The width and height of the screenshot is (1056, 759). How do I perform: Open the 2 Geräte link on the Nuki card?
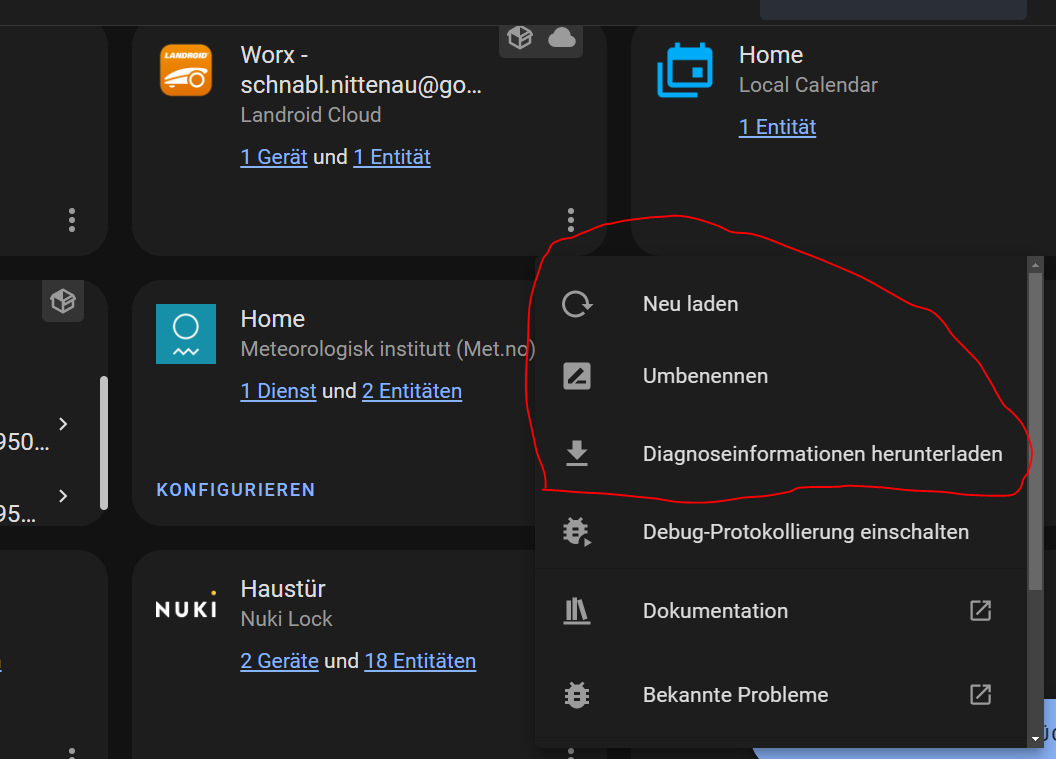pyautogui.click(x=279, y=661)
